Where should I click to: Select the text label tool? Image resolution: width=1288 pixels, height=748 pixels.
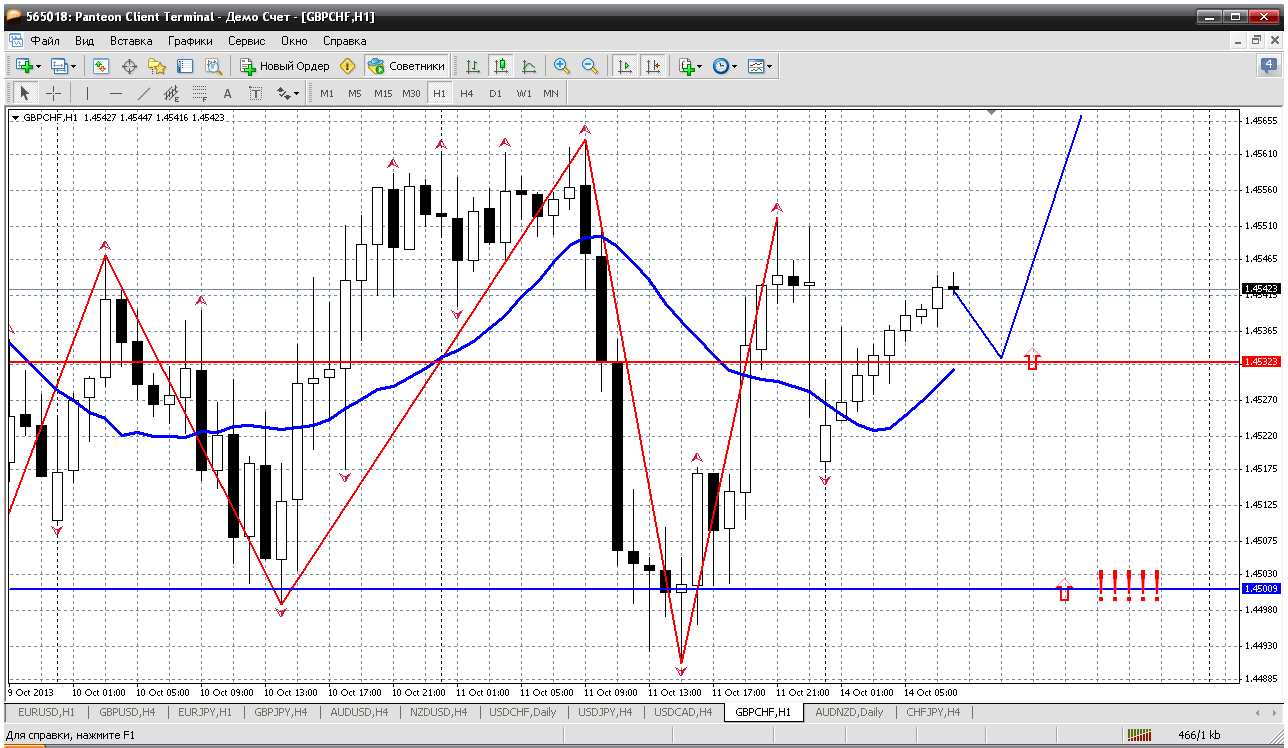[x=227, y=93]
